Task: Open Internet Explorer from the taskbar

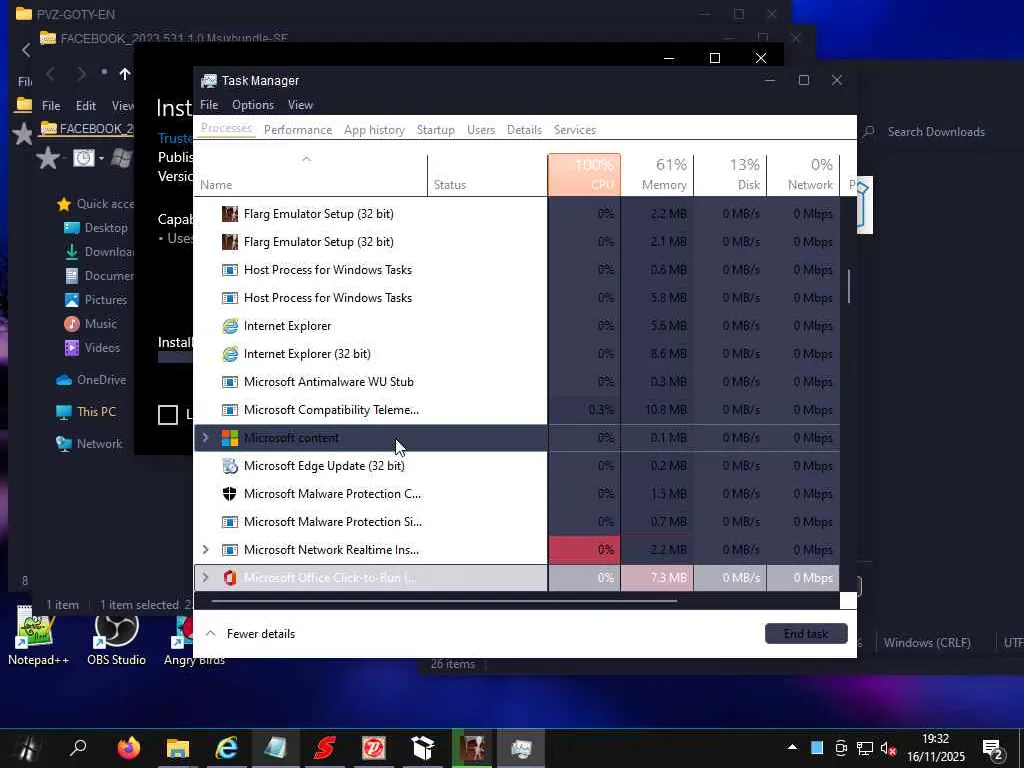Action: coord(227,748)
